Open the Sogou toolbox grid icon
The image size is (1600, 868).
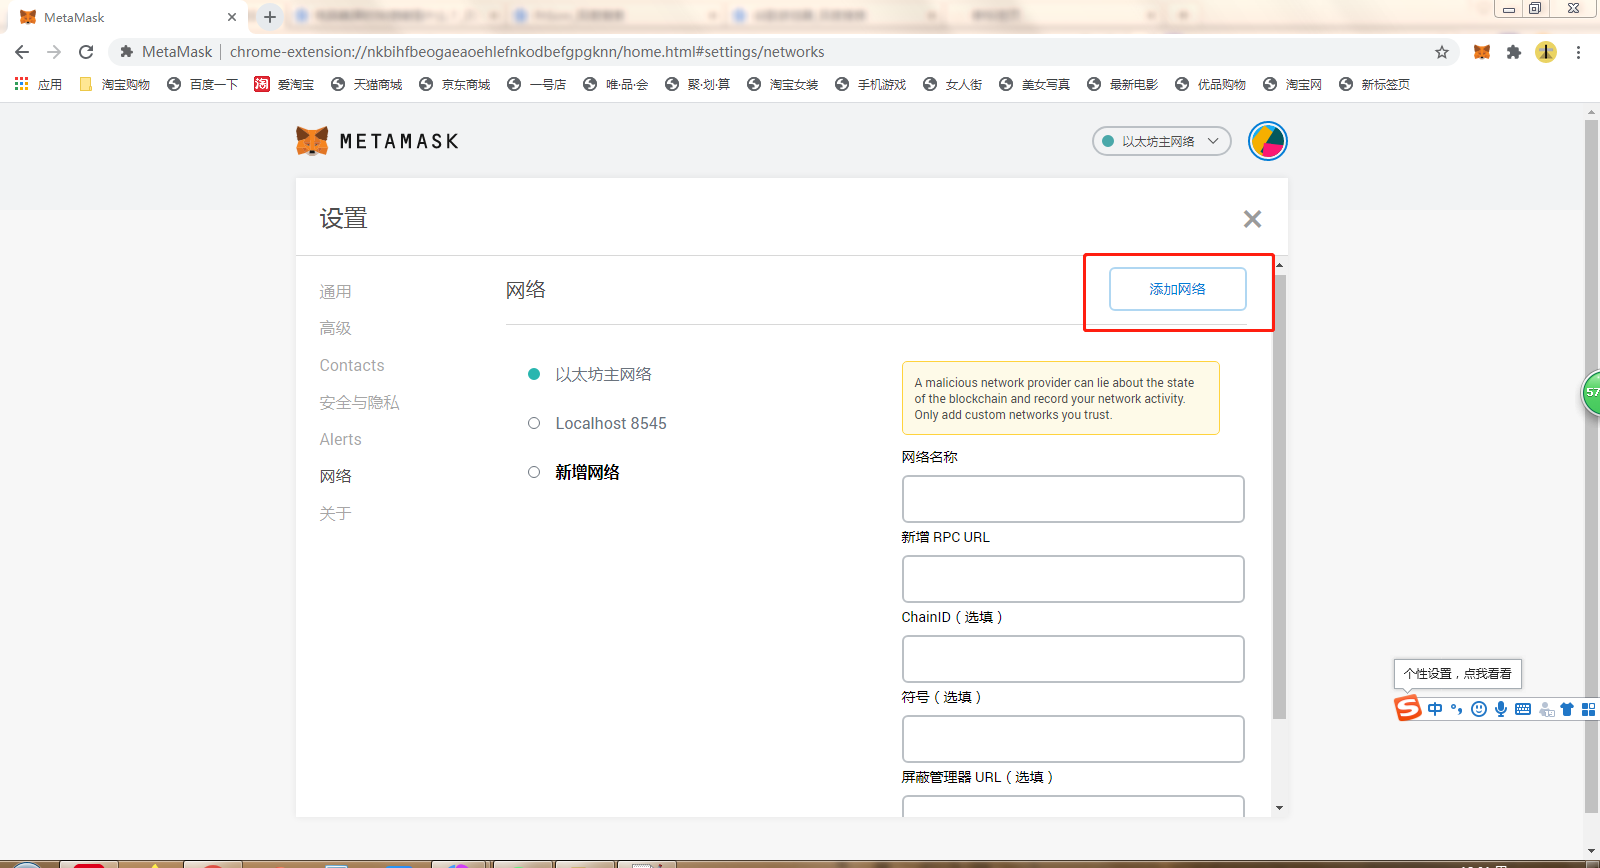(x=1588, y=709)
